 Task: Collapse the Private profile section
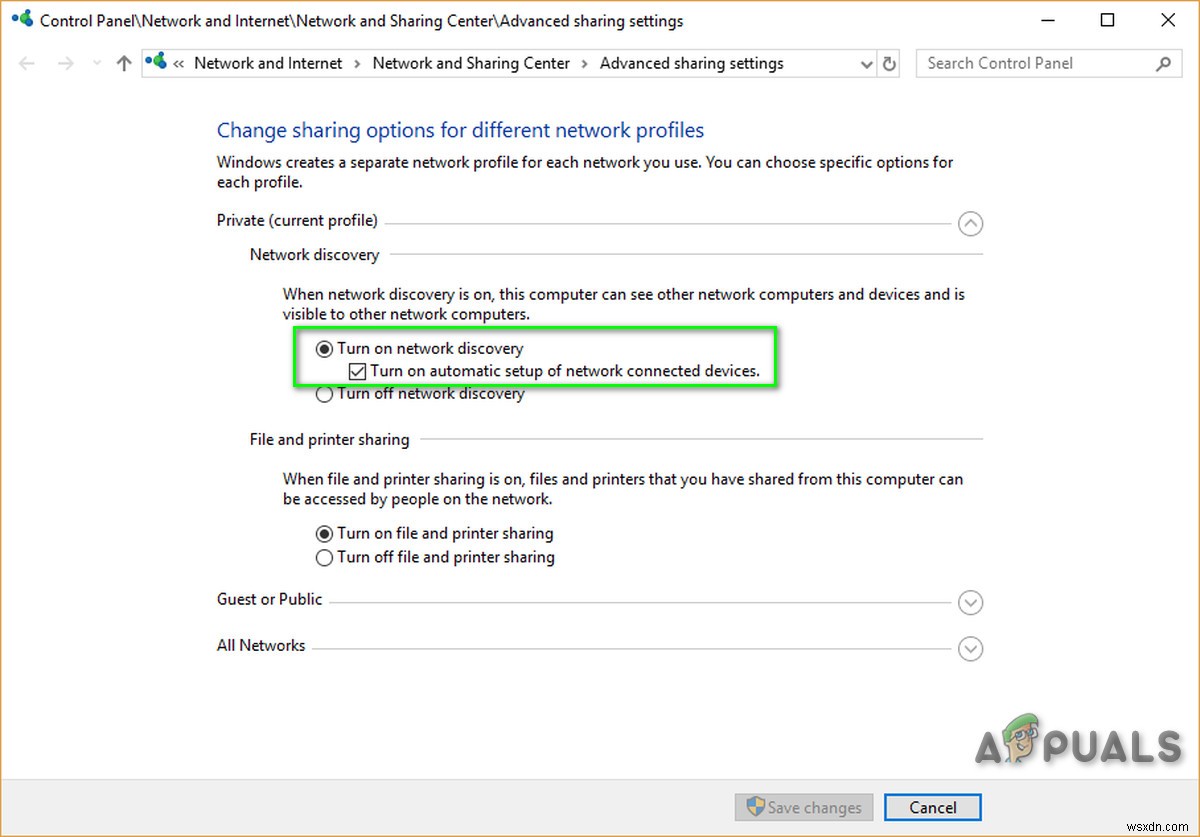click(970, 224)
